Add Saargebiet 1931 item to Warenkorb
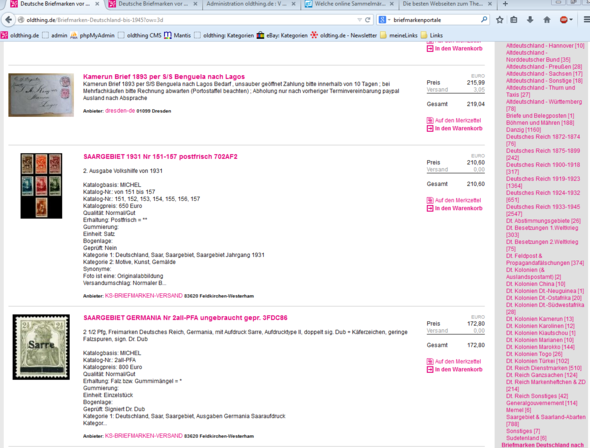The height and width of the screenshot is (448, 590). [x=455, y=208]
